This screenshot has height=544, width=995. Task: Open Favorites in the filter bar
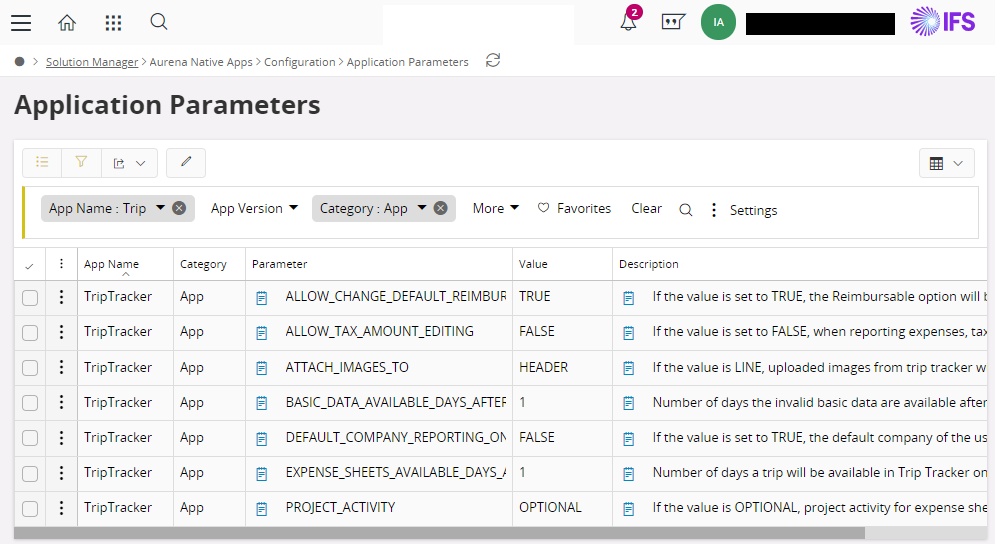click(x=574, y=208)
